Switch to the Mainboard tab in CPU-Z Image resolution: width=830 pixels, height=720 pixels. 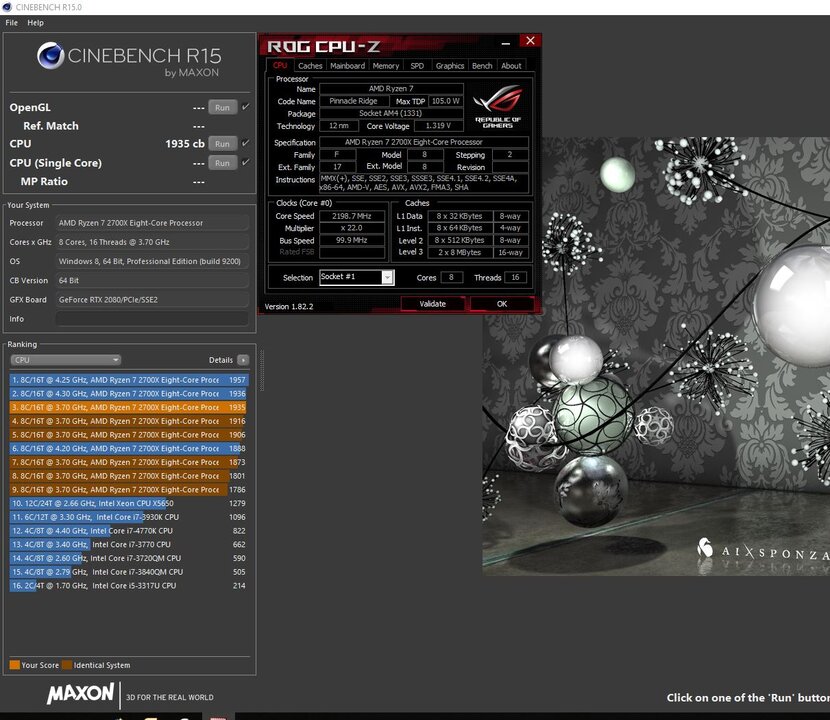pyautogui.click(x=347, y=66)
